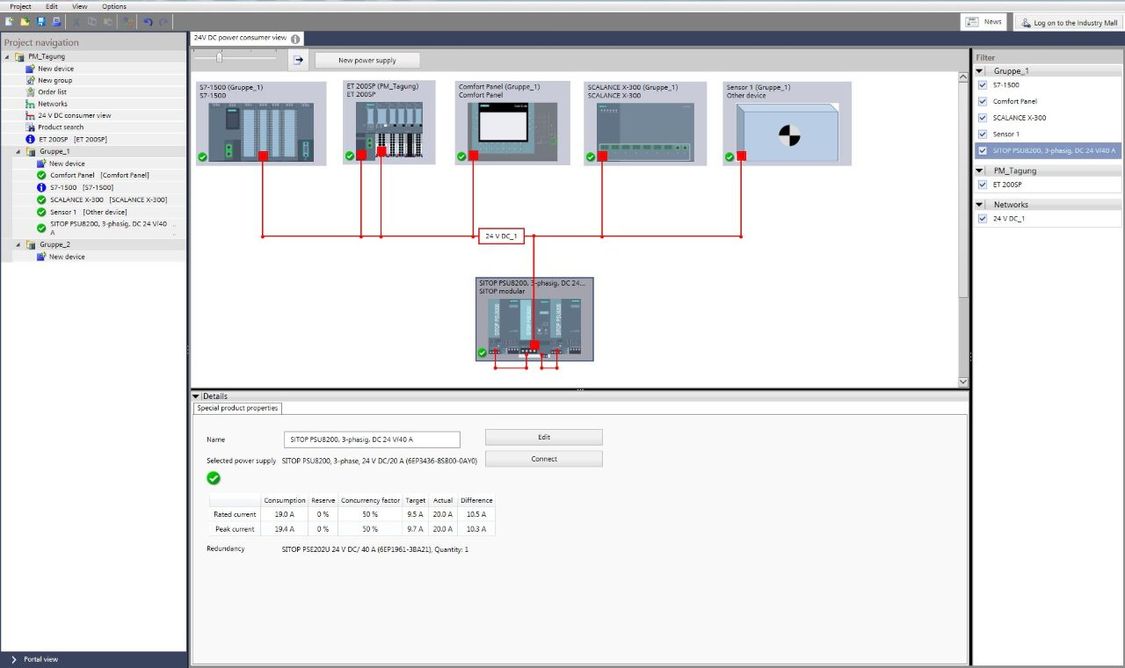Viewport: 1125px width, 668px height.
Task: Toggle the Comfort Panel filter checkbox
Action: click(x=983, y=101)
